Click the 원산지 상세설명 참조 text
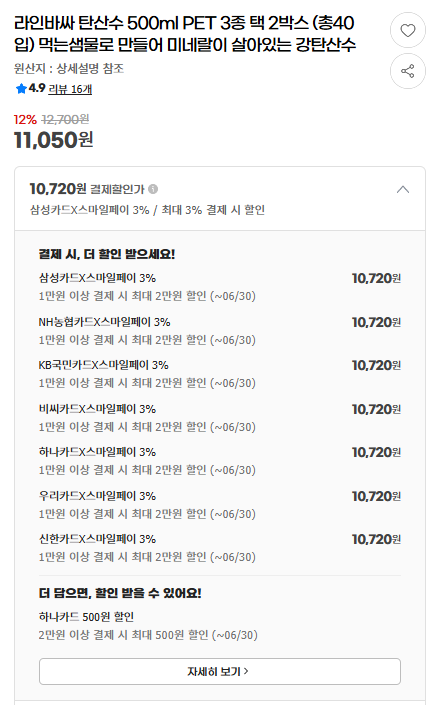Screen dimensions: 440x705 tap(69, 68)
